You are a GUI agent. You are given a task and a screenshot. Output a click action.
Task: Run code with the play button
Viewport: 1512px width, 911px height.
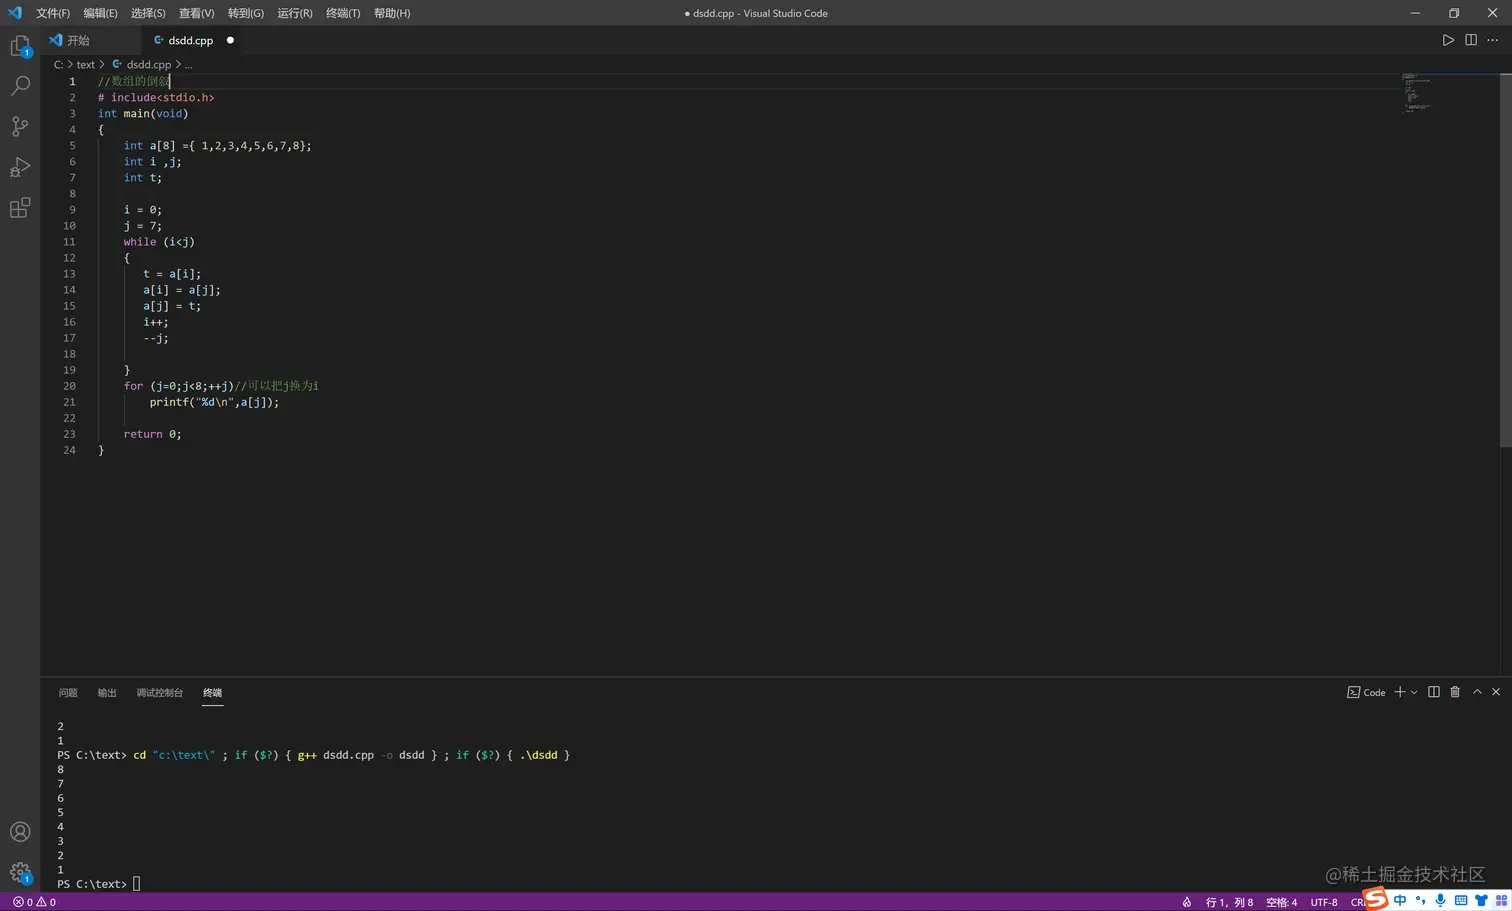click(x=1448, y=40)
